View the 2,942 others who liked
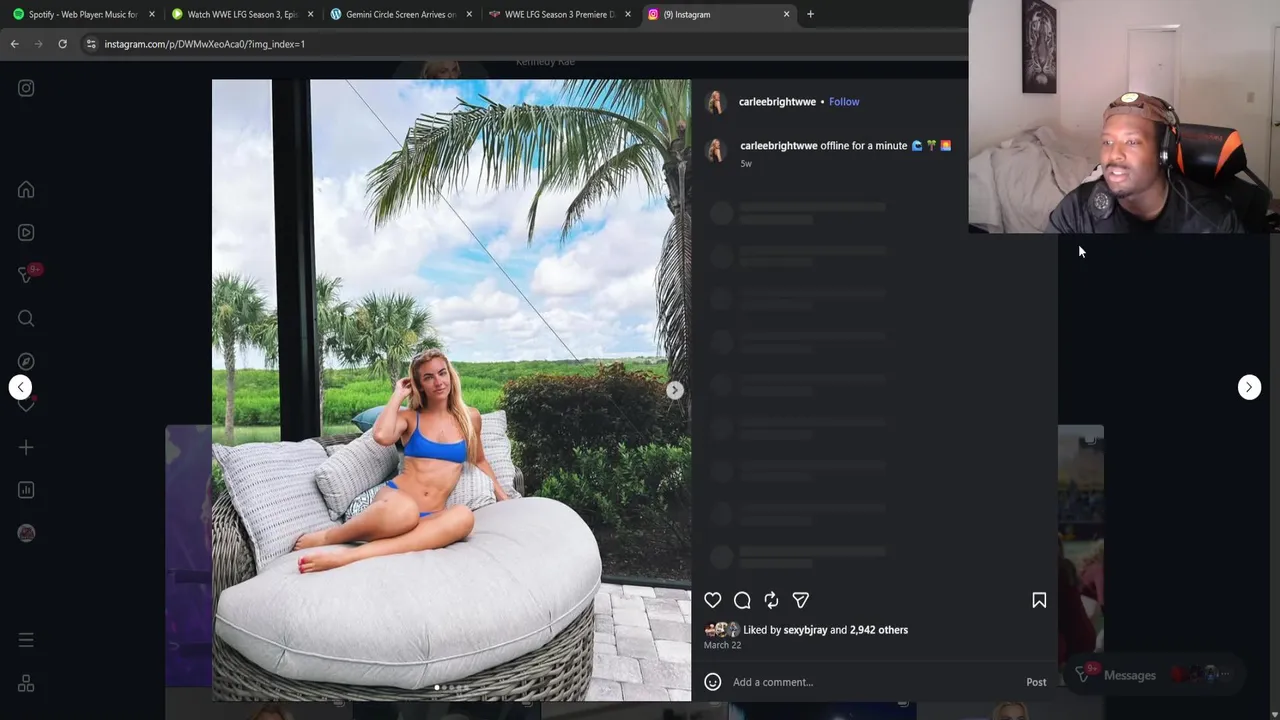The width and height of the screenshot is (1280, 720). pyautogui.click(x=879, y=630)
